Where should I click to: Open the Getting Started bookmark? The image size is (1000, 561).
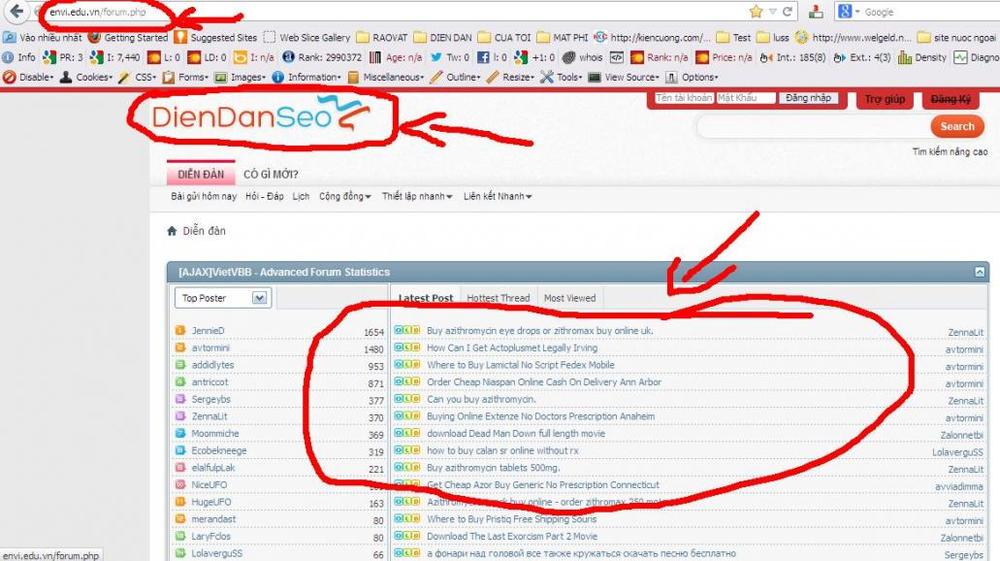point(128,38)
